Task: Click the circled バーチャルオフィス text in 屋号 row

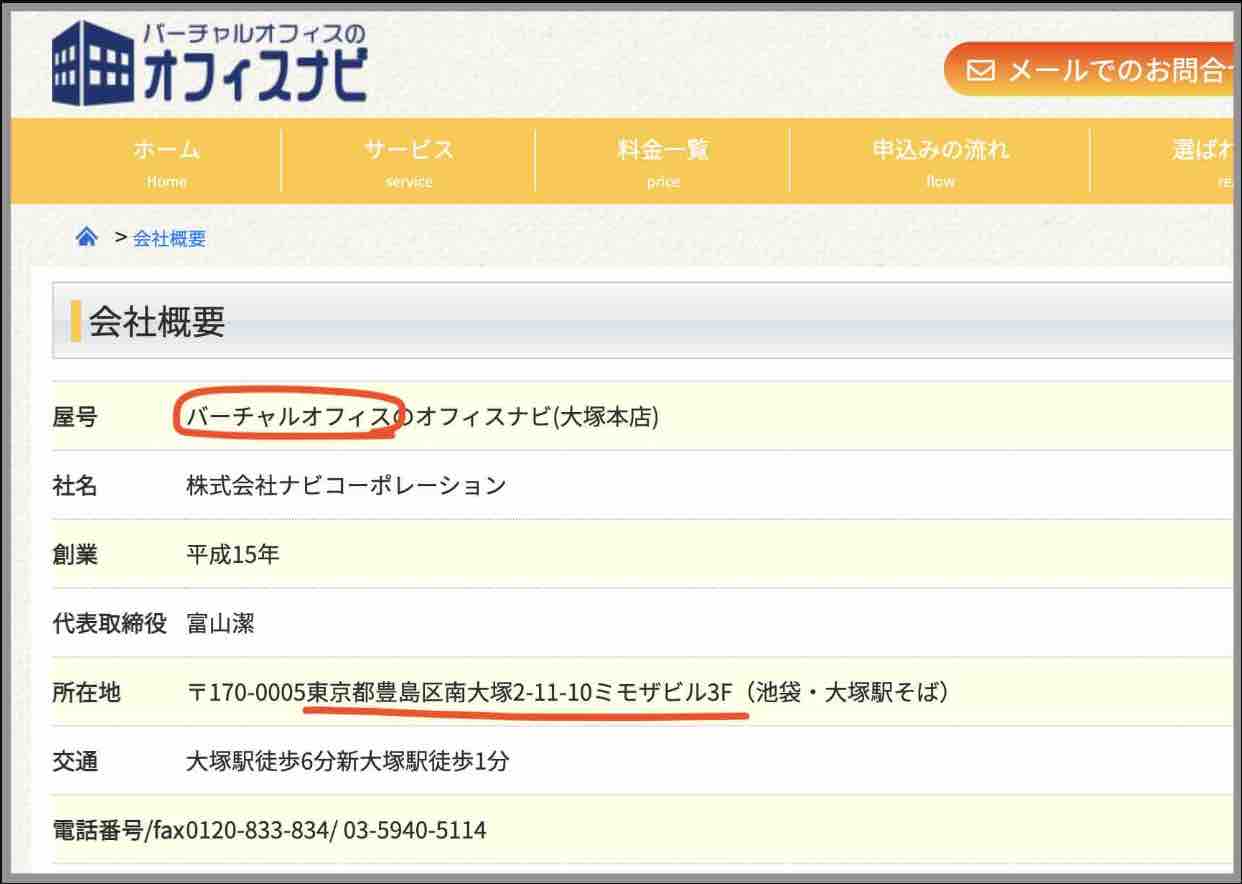Action: tap(288, 417)
